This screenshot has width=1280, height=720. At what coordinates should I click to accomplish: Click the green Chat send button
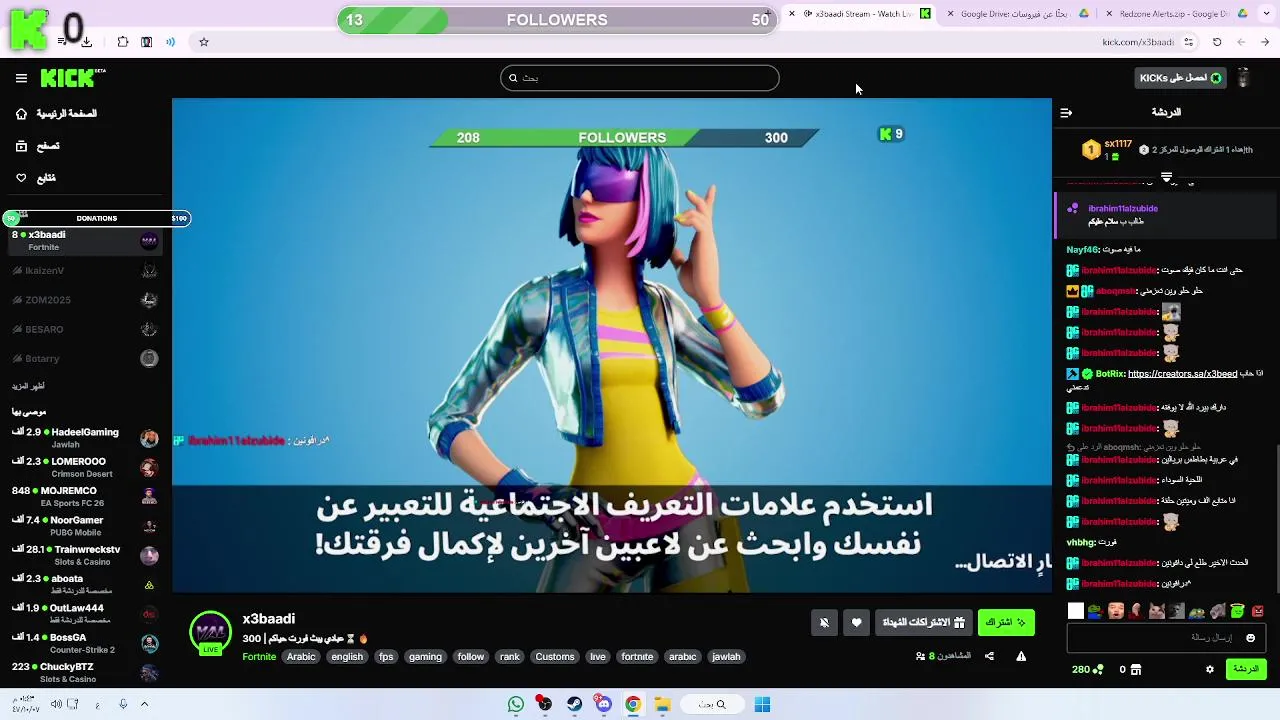click(x=1246, y=669)
